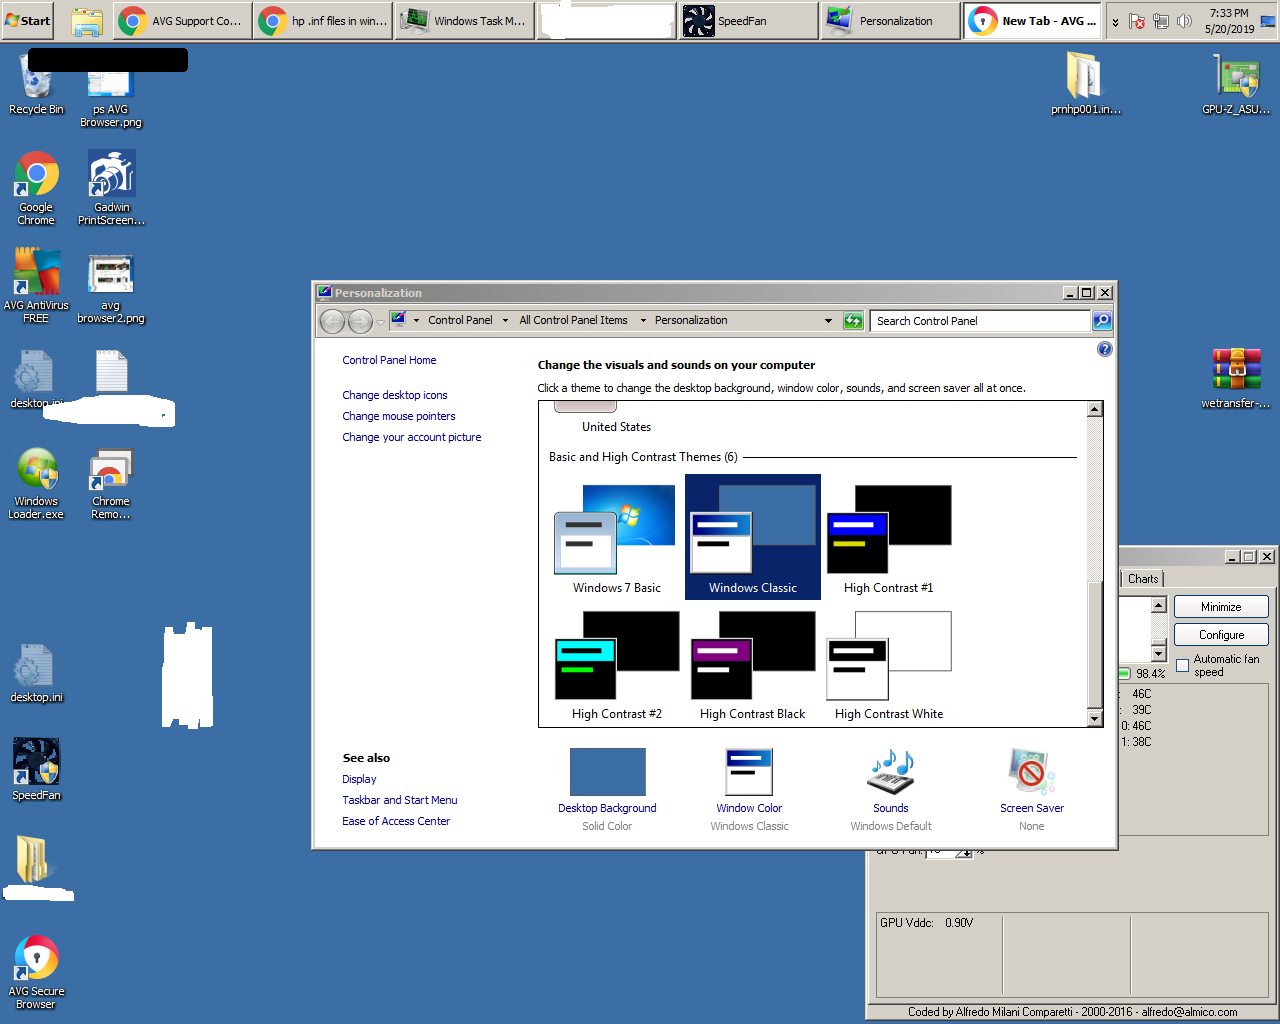This screenshot has height=1024, width=1280.
Task: Select High Contrast #2 theme
Action: pyautogui.click(x=616, y=665)
